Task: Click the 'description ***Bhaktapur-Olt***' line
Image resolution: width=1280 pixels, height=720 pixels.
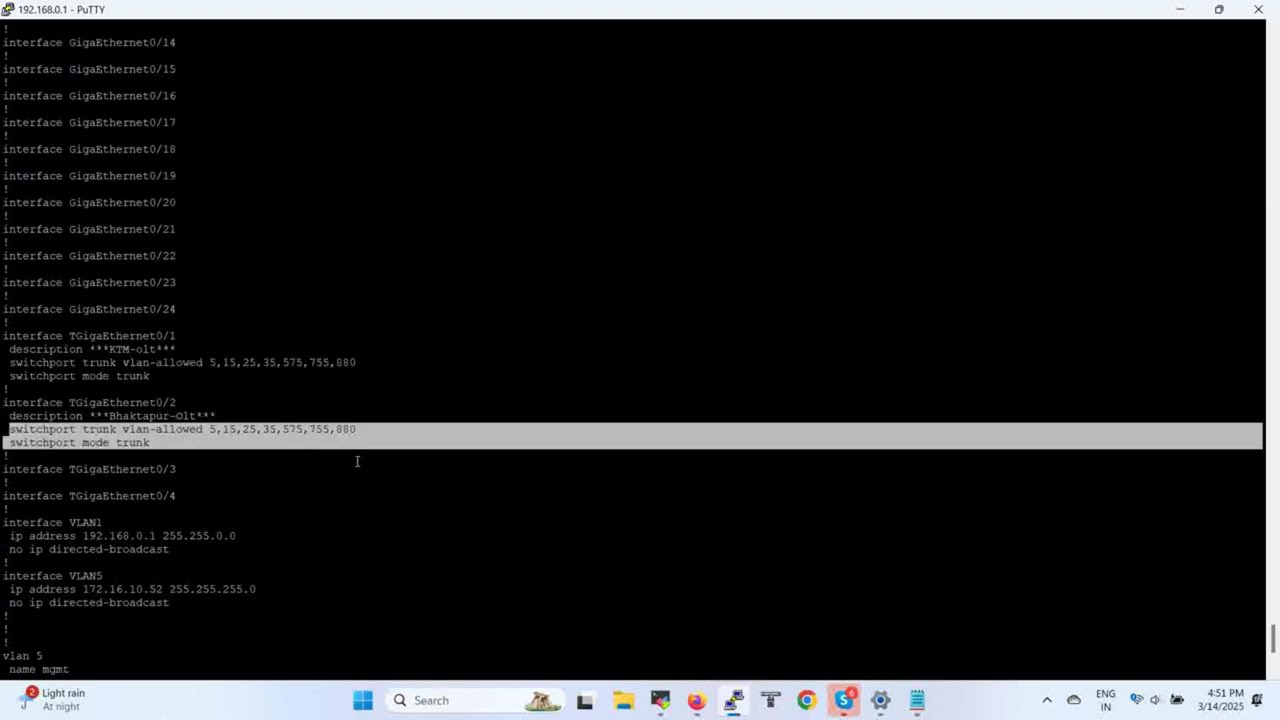Action: [x=112, y=416]
